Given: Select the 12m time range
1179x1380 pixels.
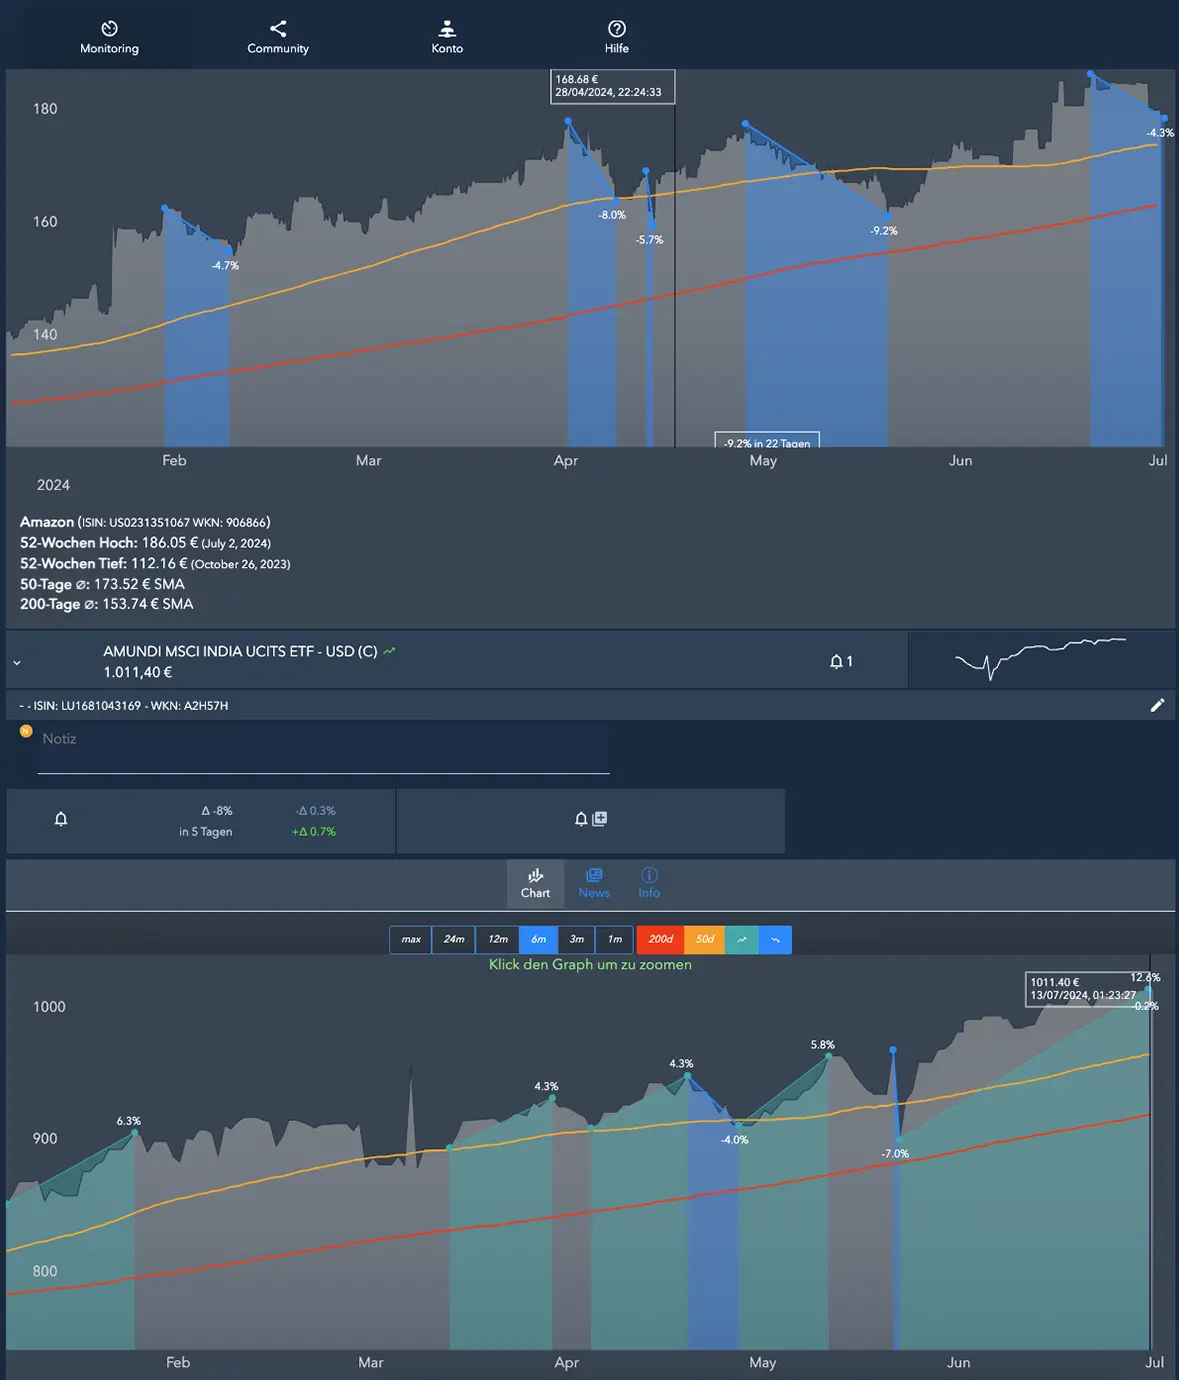Looking at the screenshot, I should [x=497, y=940].
